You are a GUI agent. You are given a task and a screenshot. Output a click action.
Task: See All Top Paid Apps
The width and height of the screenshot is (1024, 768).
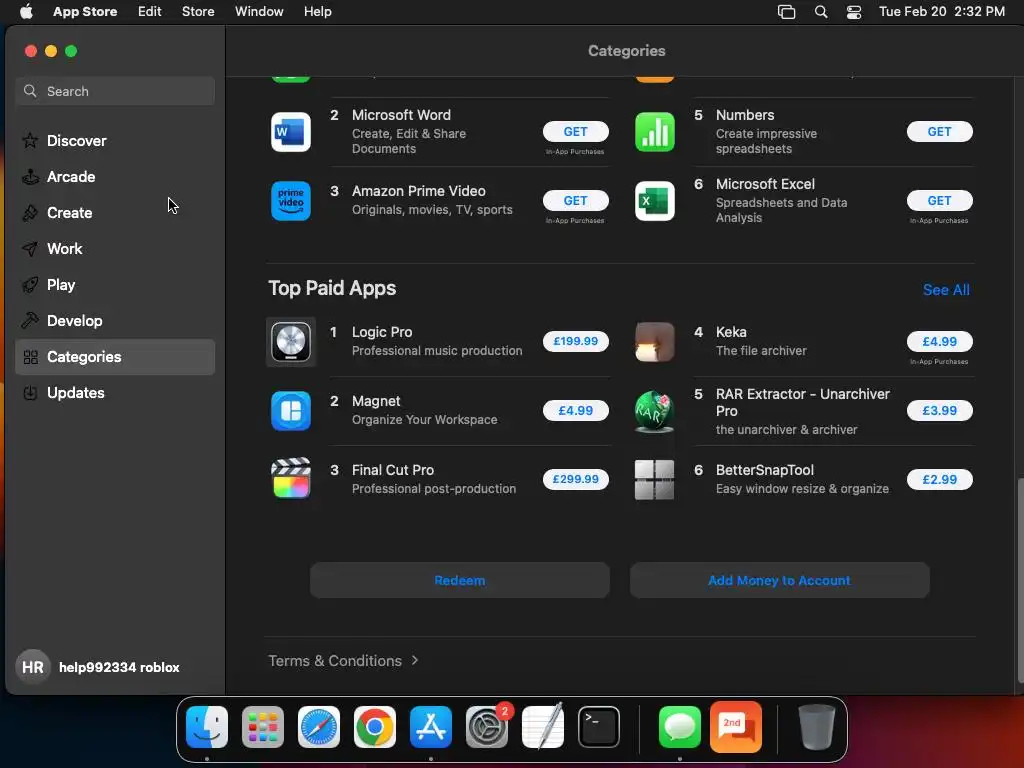(946, 289)
